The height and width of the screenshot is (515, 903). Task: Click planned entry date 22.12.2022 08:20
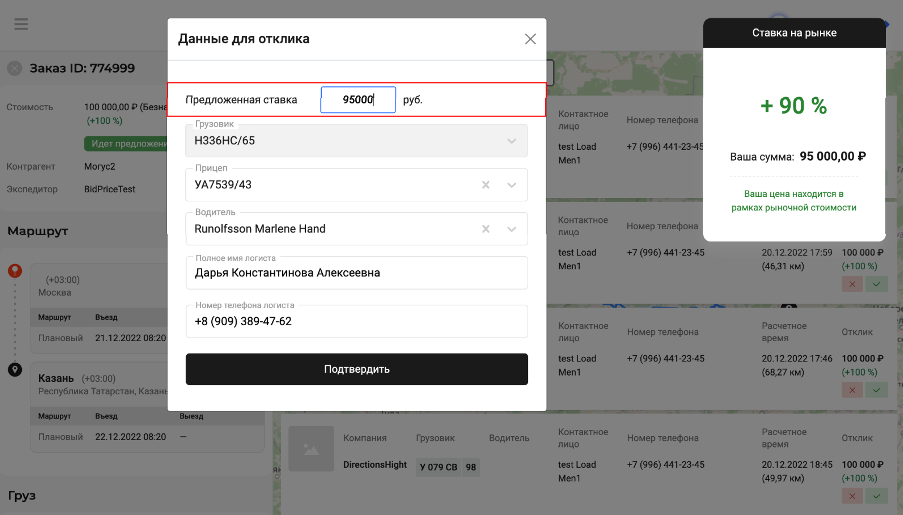(x=131, y=437)
